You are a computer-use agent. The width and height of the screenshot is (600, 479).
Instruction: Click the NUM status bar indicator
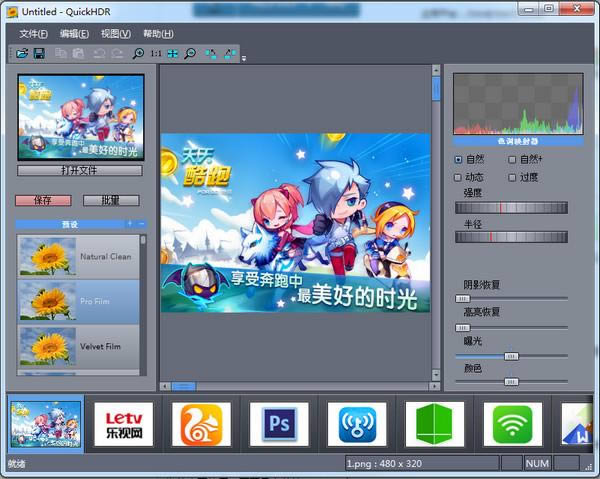pyautogui.click(x=537, y=464)
